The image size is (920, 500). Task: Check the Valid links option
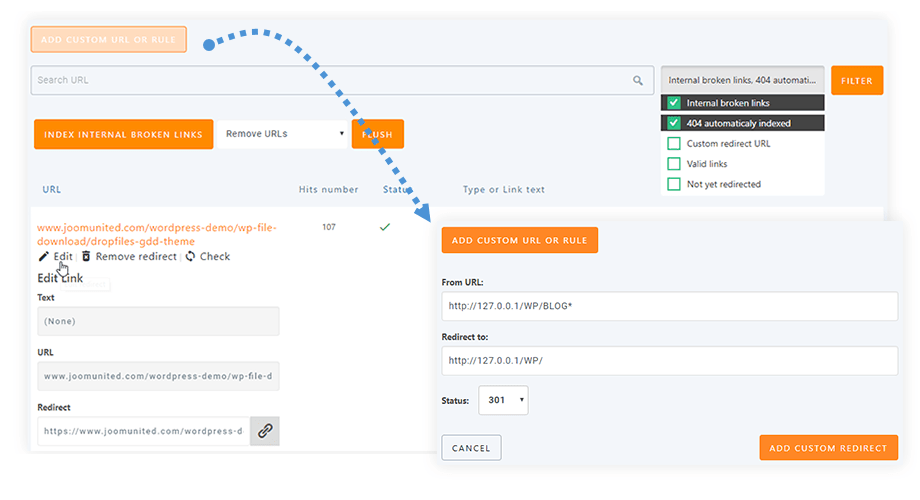click(x=674, y=164)
